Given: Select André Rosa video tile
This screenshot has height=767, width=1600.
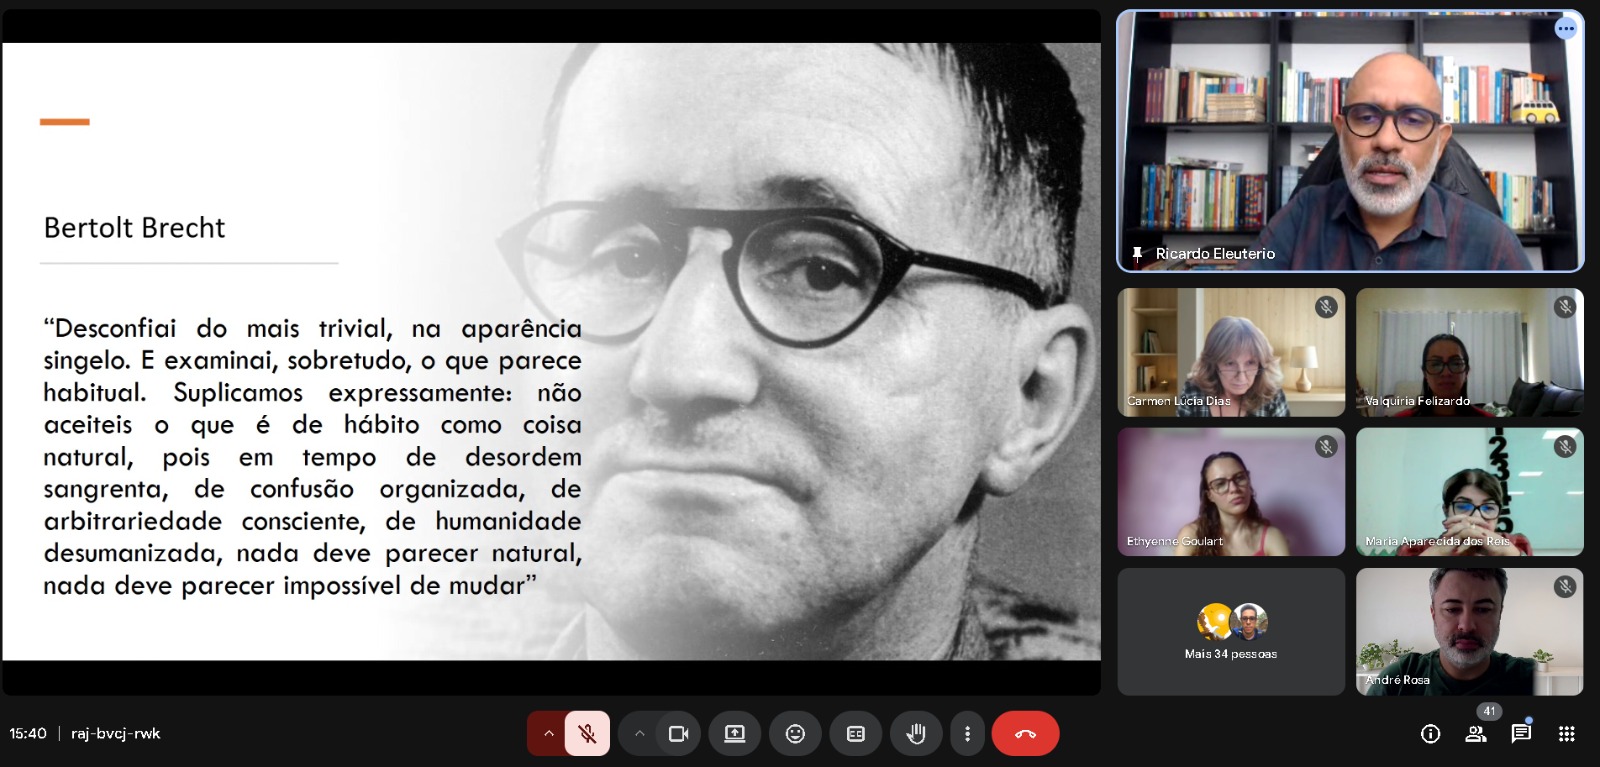Looking at the screenshot, I should pos(1469,632).
